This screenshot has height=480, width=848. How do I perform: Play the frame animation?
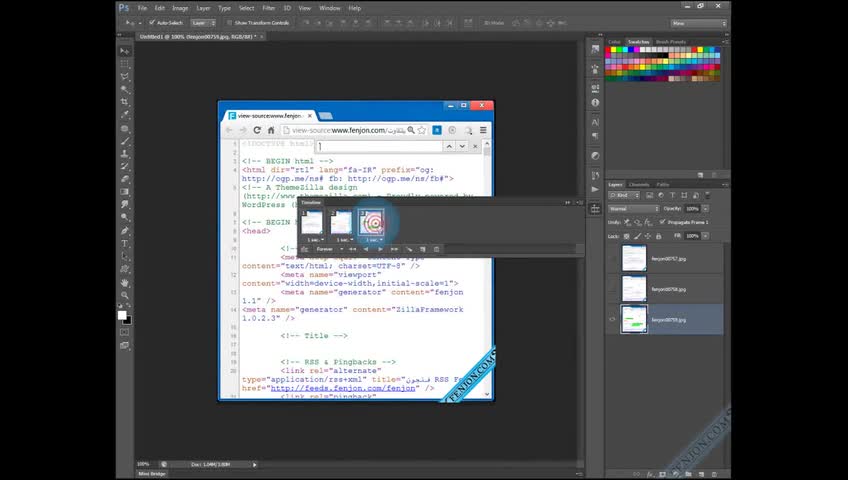380,249
